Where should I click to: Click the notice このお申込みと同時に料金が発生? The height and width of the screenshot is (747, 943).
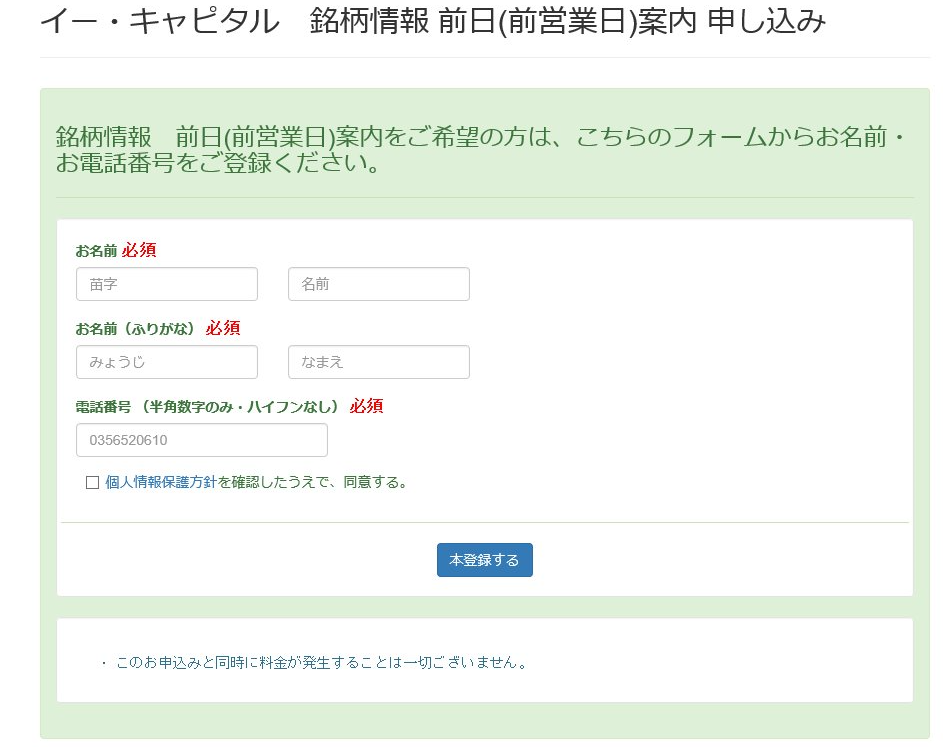322,662
